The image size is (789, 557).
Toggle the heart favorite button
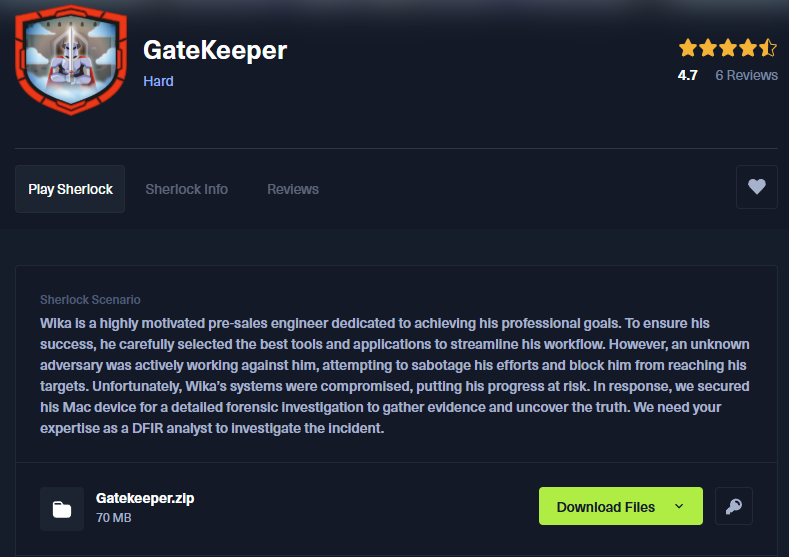pyautogui.click(x=756, y=187)
